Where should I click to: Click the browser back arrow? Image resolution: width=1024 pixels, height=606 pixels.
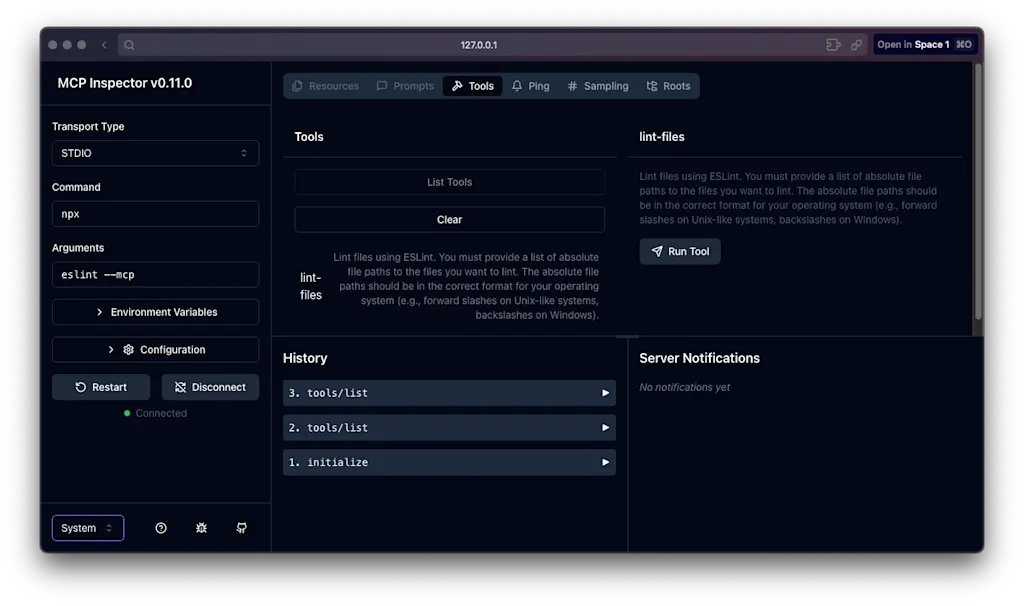point(104,45)
